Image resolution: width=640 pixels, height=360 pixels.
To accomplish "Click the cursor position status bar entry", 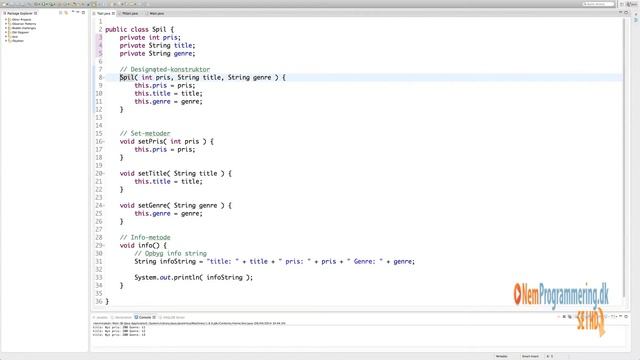I will coord(550,356).
